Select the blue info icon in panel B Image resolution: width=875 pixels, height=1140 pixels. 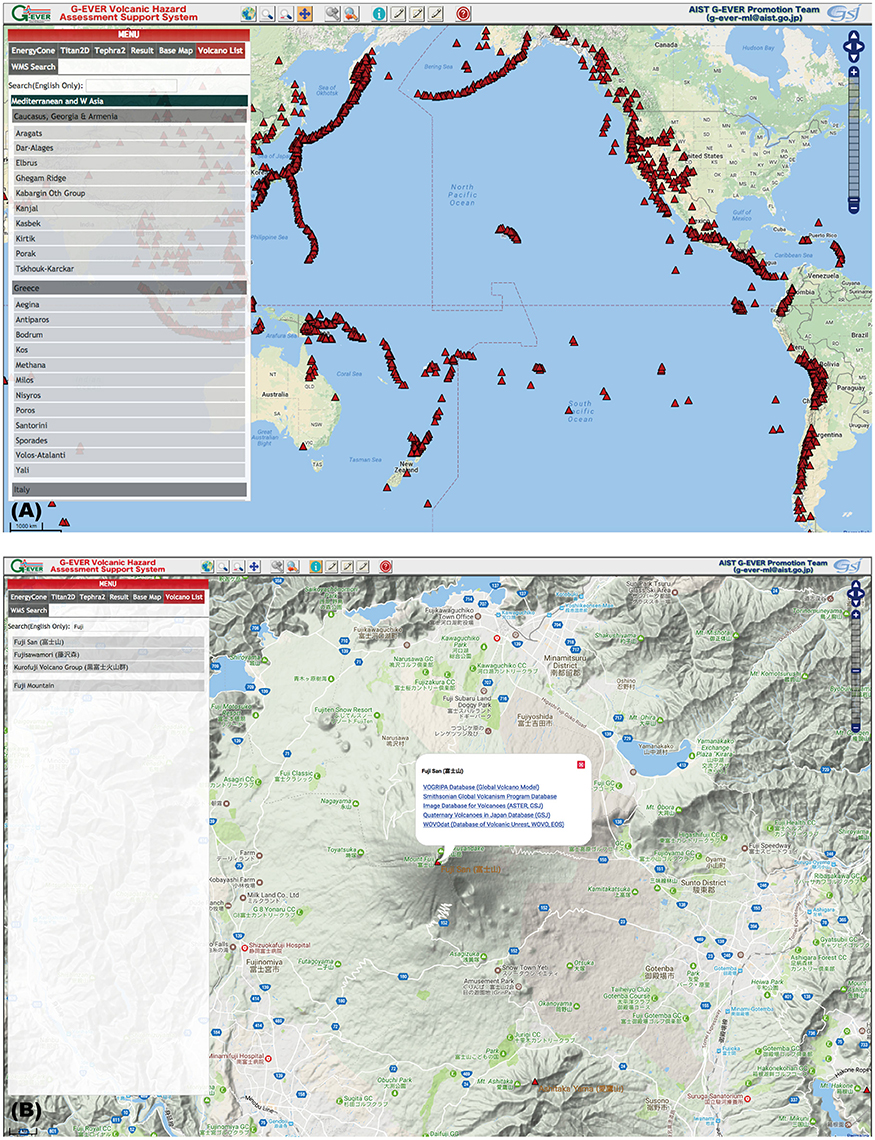tap(315, 566)
